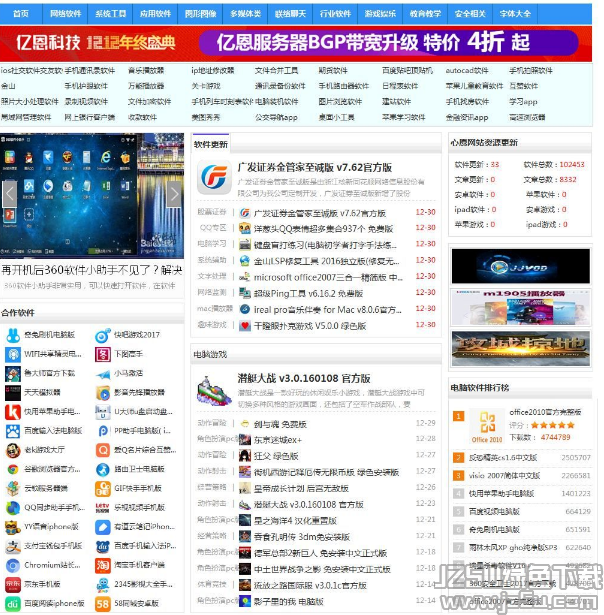Click the 软件总数 value 102453

click(572, 164)
